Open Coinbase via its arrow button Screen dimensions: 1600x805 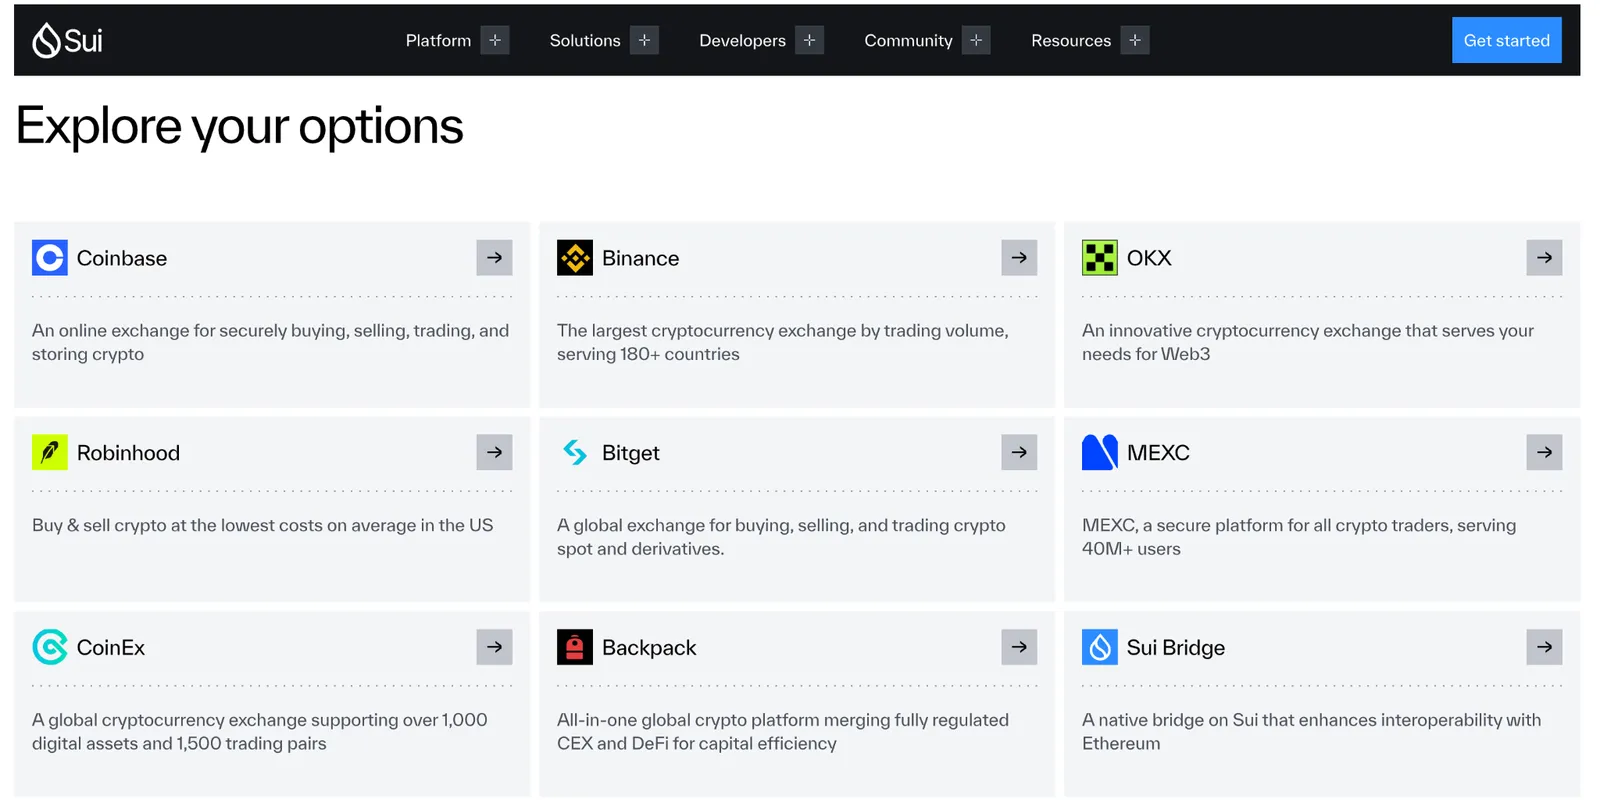click(494, 258)
